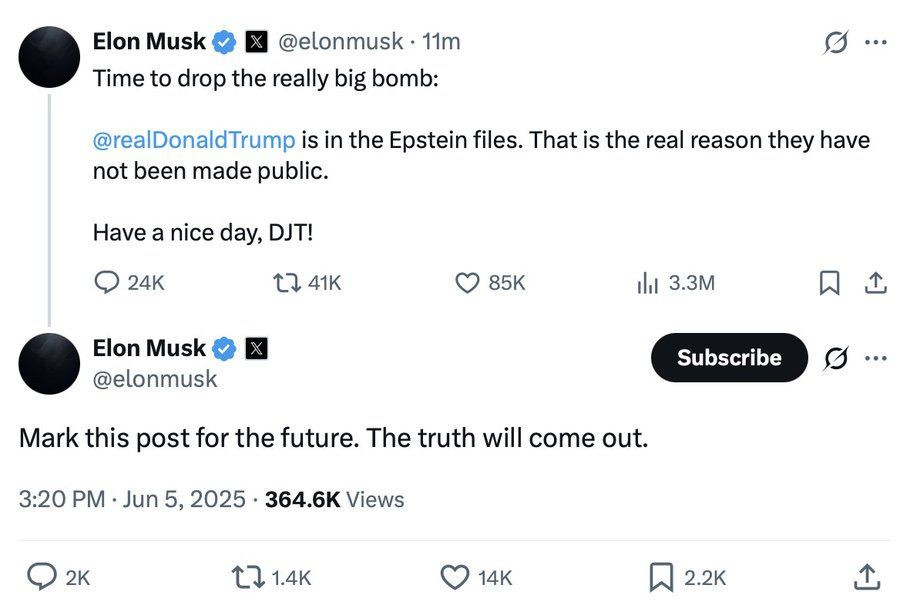Image resolution: width=900 pixels, height=612 pixels.
Task: Click Elon Musk's verified badge
Action: pyautogui.click(x=220, y=42)
